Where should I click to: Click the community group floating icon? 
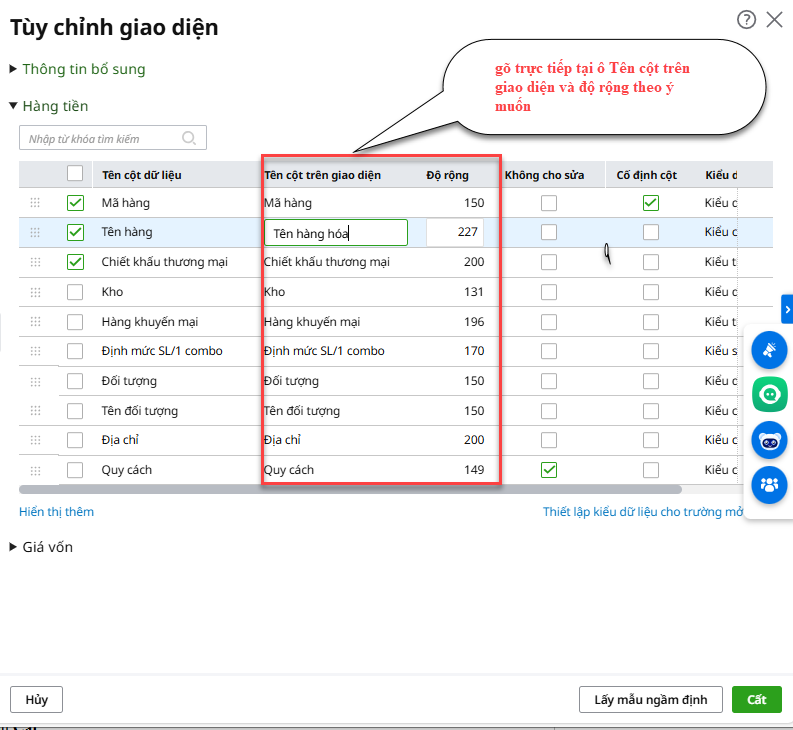[x=769, y=485]
